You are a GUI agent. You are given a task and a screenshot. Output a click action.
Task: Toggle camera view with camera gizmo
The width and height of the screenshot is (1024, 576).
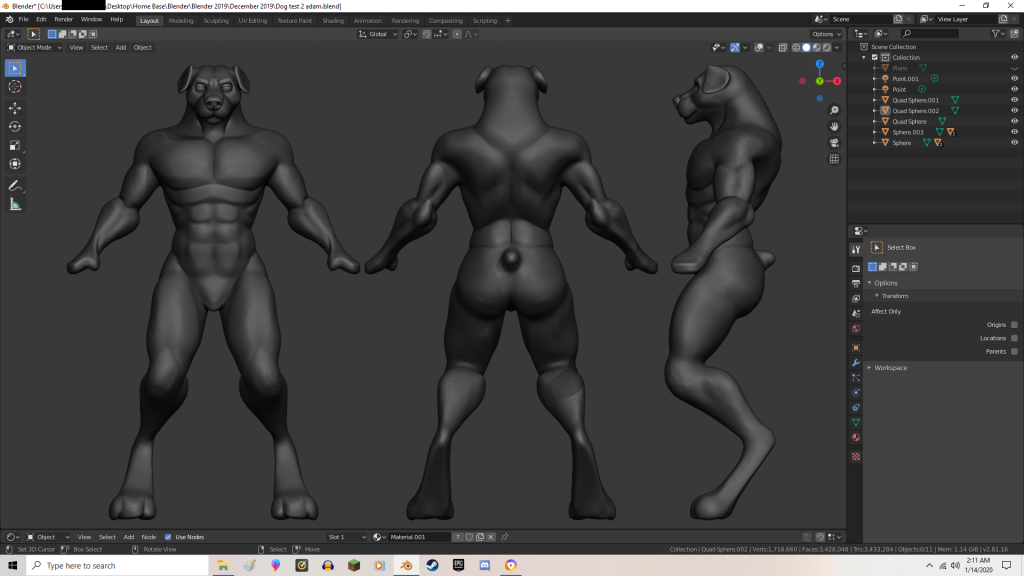(x=834, y=143)
